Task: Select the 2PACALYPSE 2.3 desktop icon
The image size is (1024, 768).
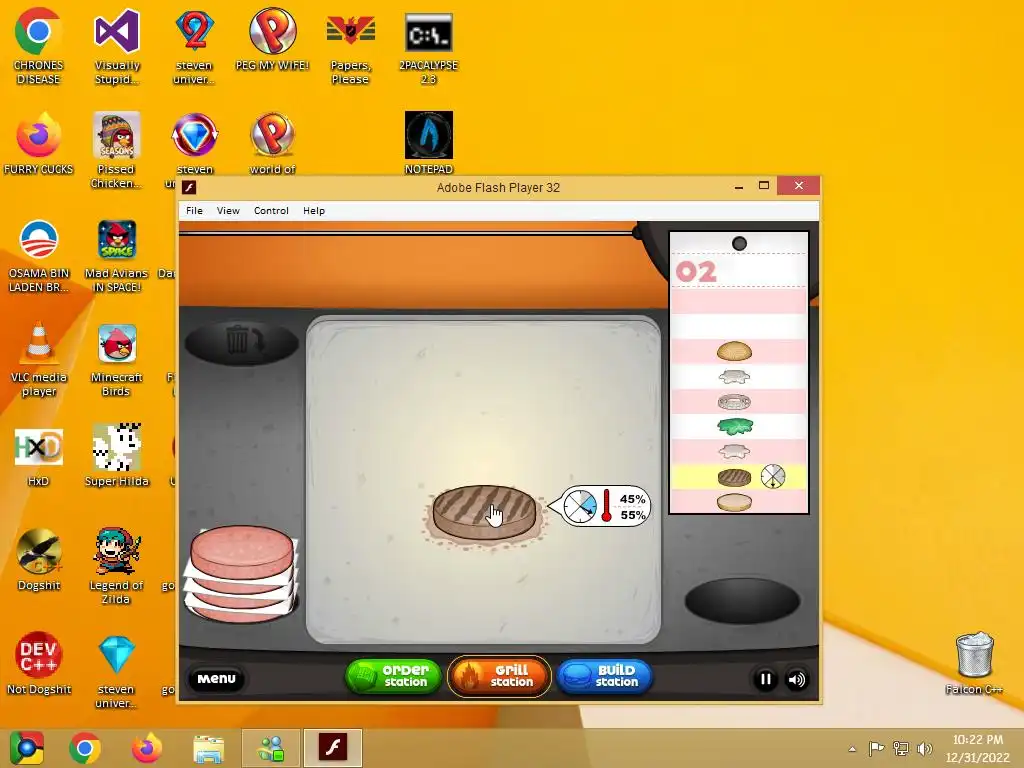Action: tap(428, 47)
